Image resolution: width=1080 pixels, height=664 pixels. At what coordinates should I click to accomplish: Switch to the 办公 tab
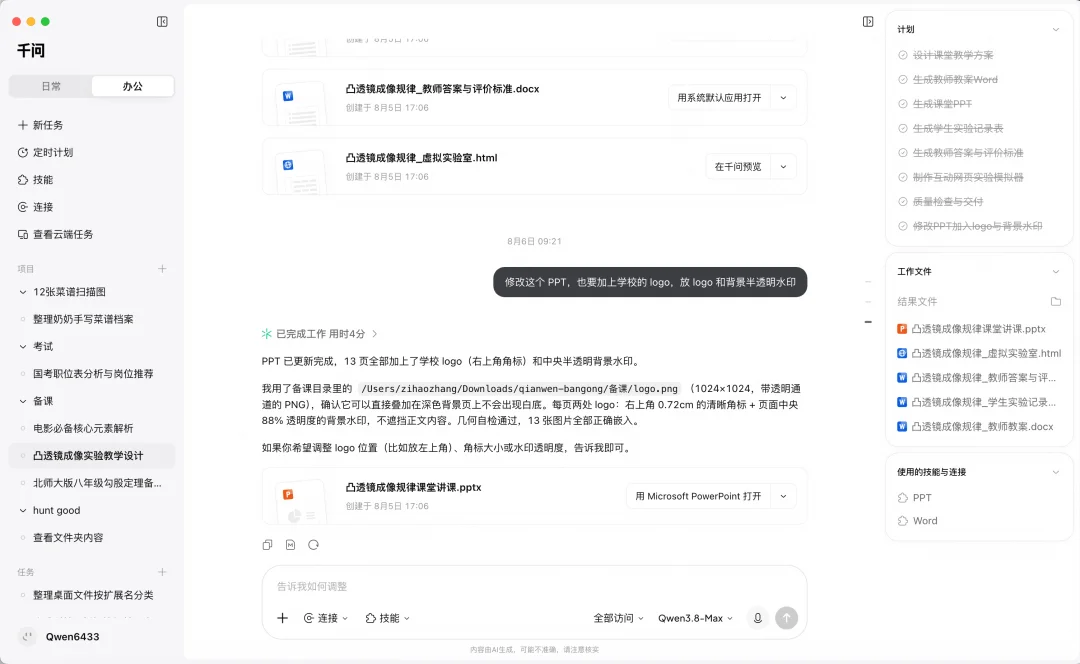(133, 86)
